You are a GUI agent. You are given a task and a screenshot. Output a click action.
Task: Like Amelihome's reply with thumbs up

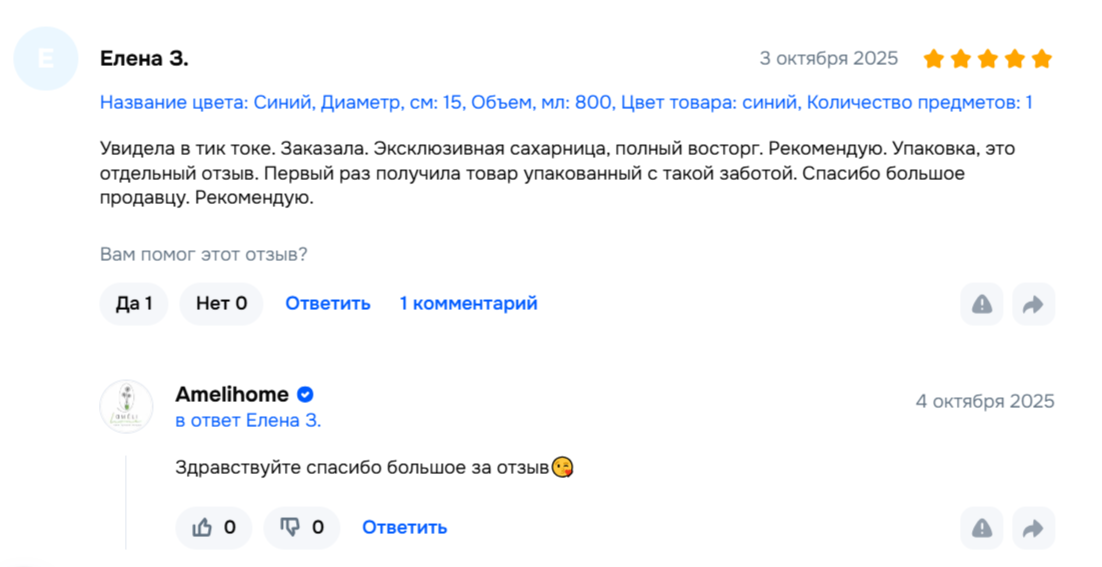pos(214,527)
